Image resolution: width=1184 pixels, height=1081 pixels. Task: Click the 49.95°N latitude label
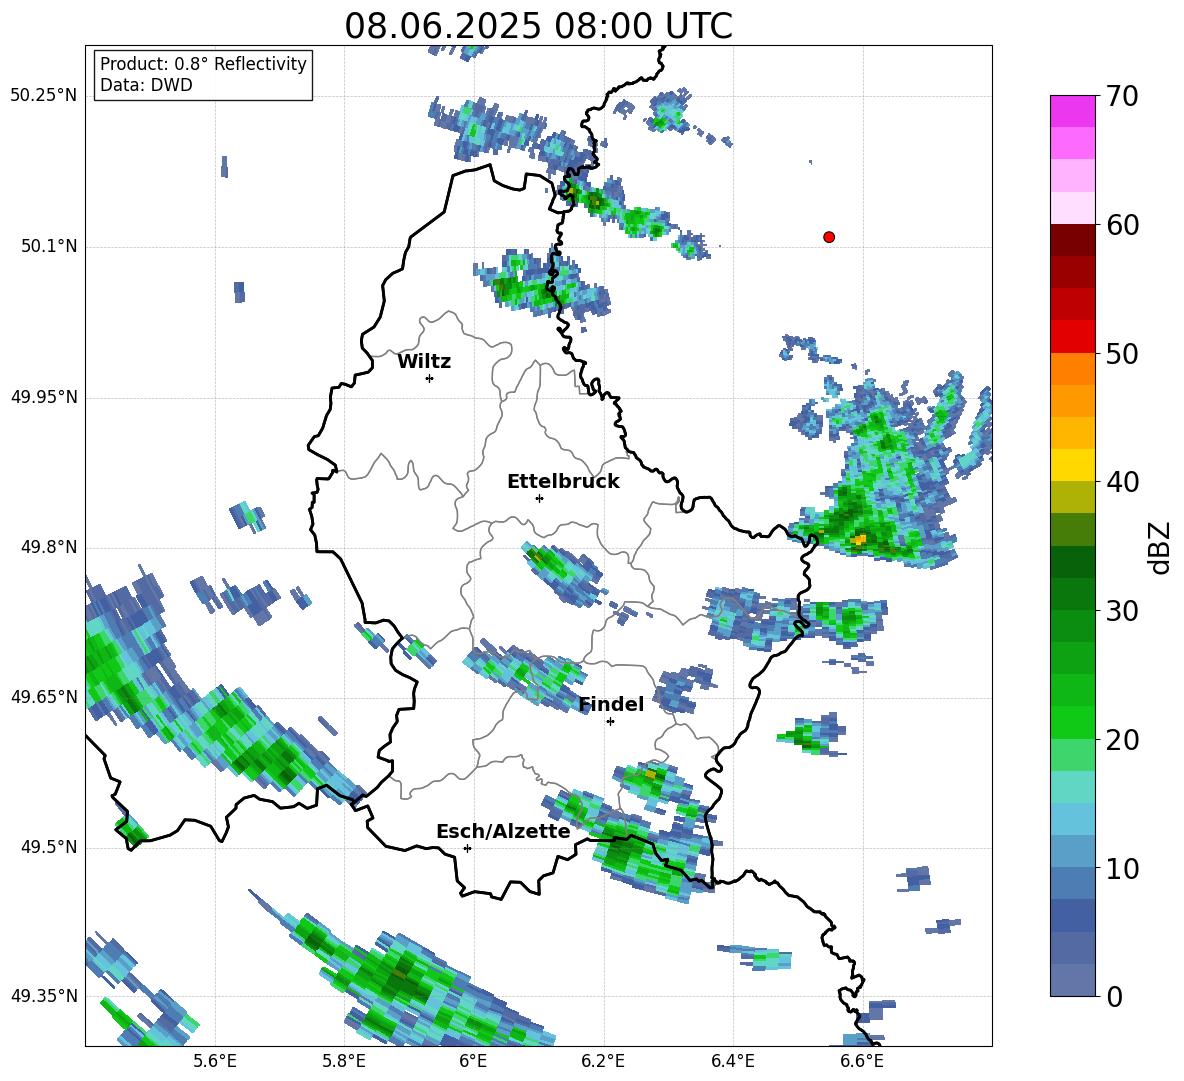pyautogui.click(x=44, y=397)
